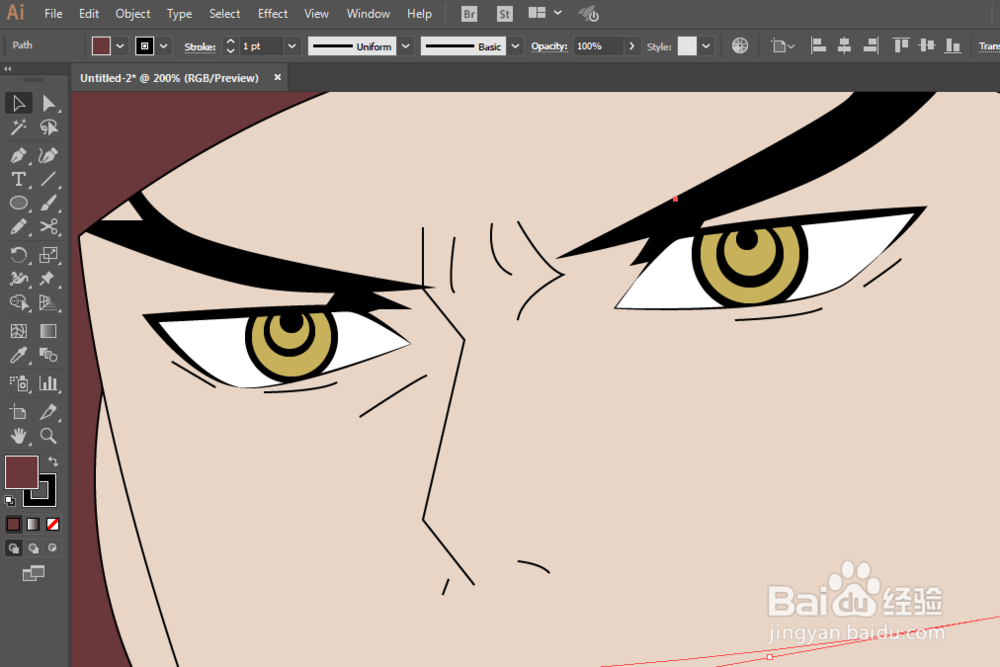Select the Mesh tool
Image resolution: width=1000 pixels, height=667 pixels.
coord(18,331)
